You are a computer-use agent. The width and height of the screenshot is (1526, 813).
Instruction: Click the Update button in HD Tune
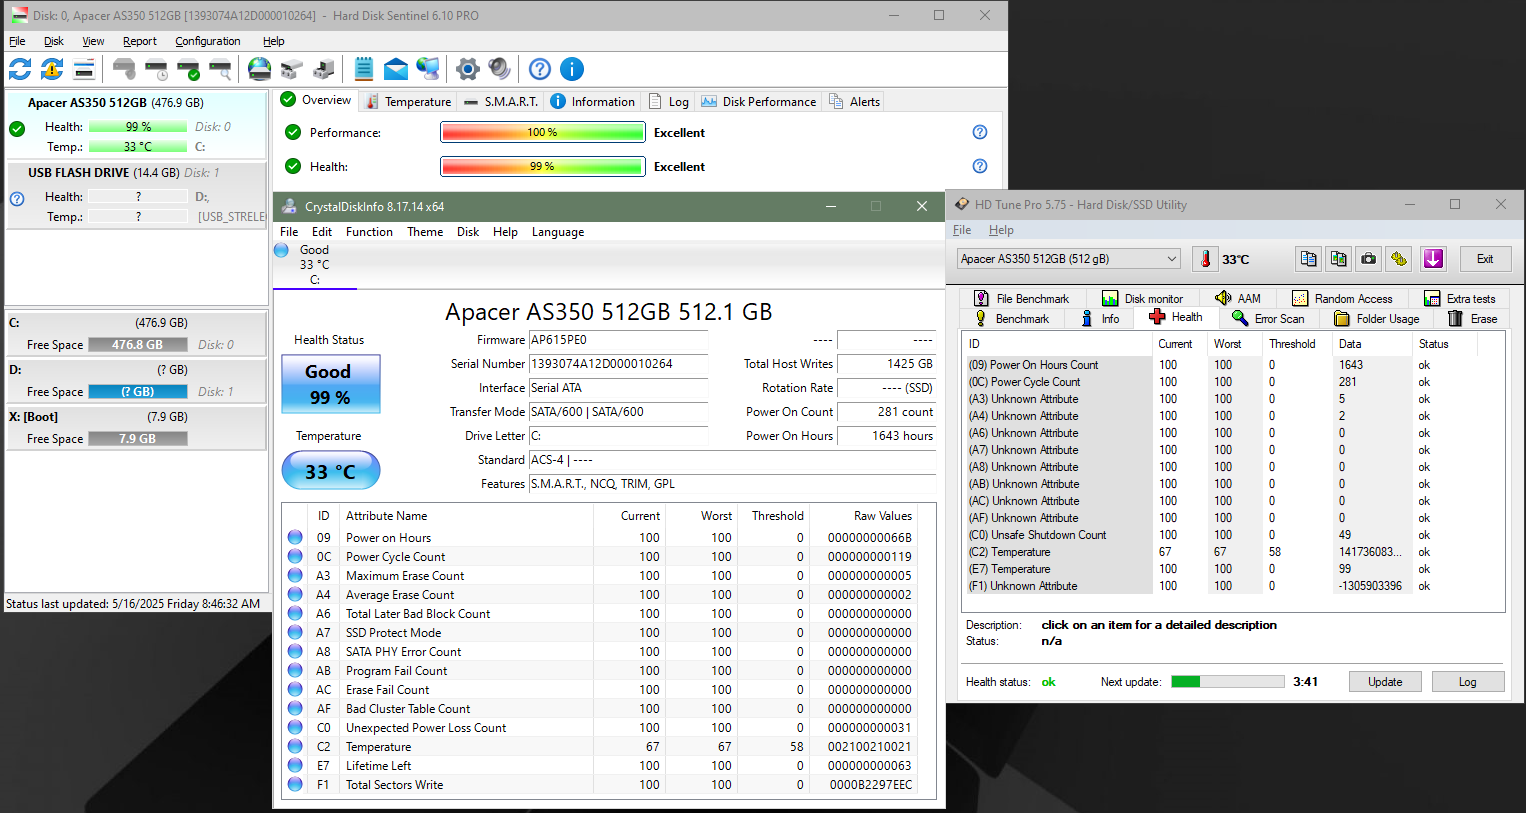1385,682
